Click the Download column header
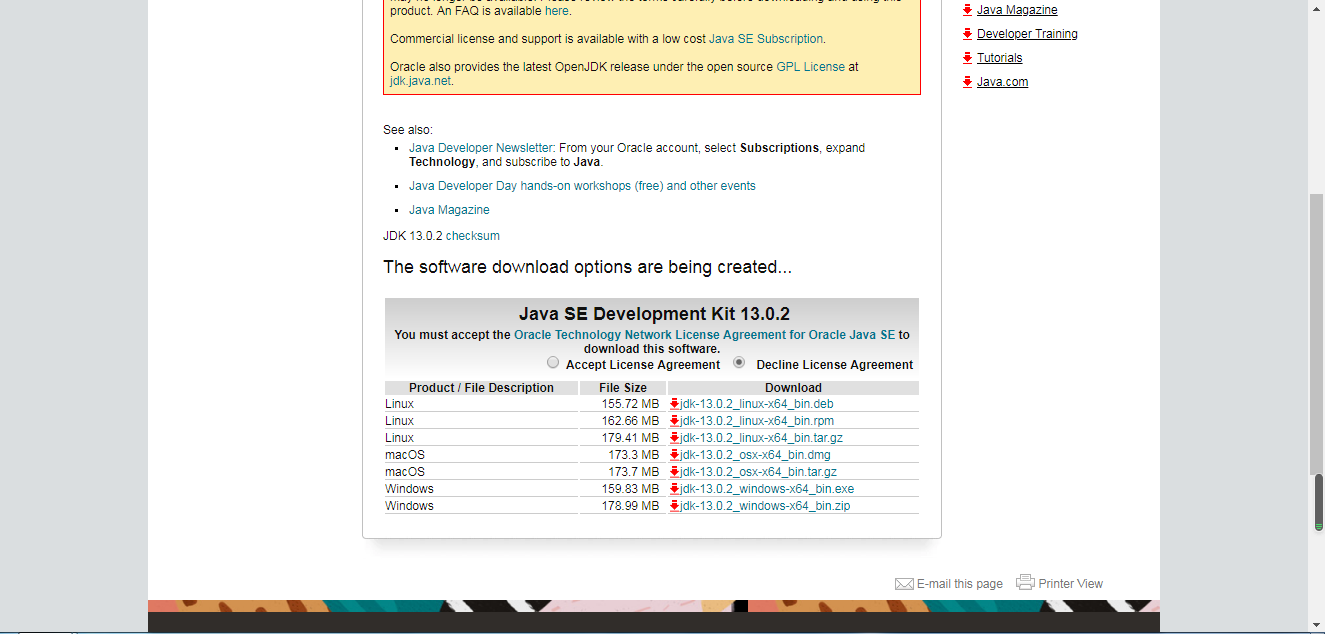Viewport: 1325px width, 634px height. tap(793, 388)
